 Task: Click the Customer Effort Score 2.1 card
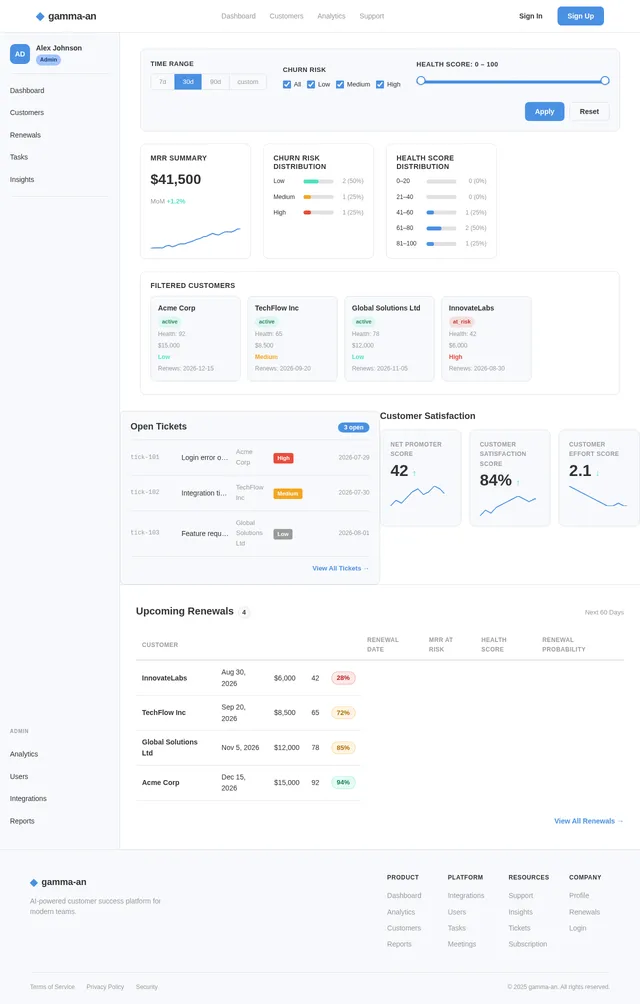pos(599,478)
